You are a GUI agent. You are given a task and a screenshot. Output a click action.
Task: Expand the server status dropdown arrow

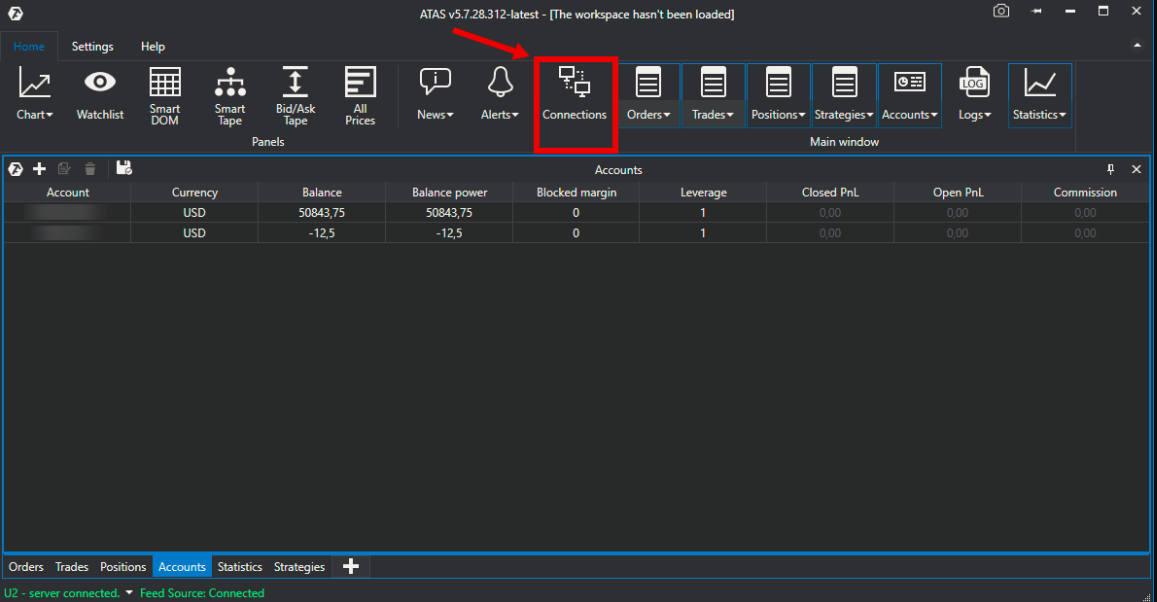(129, 592)
